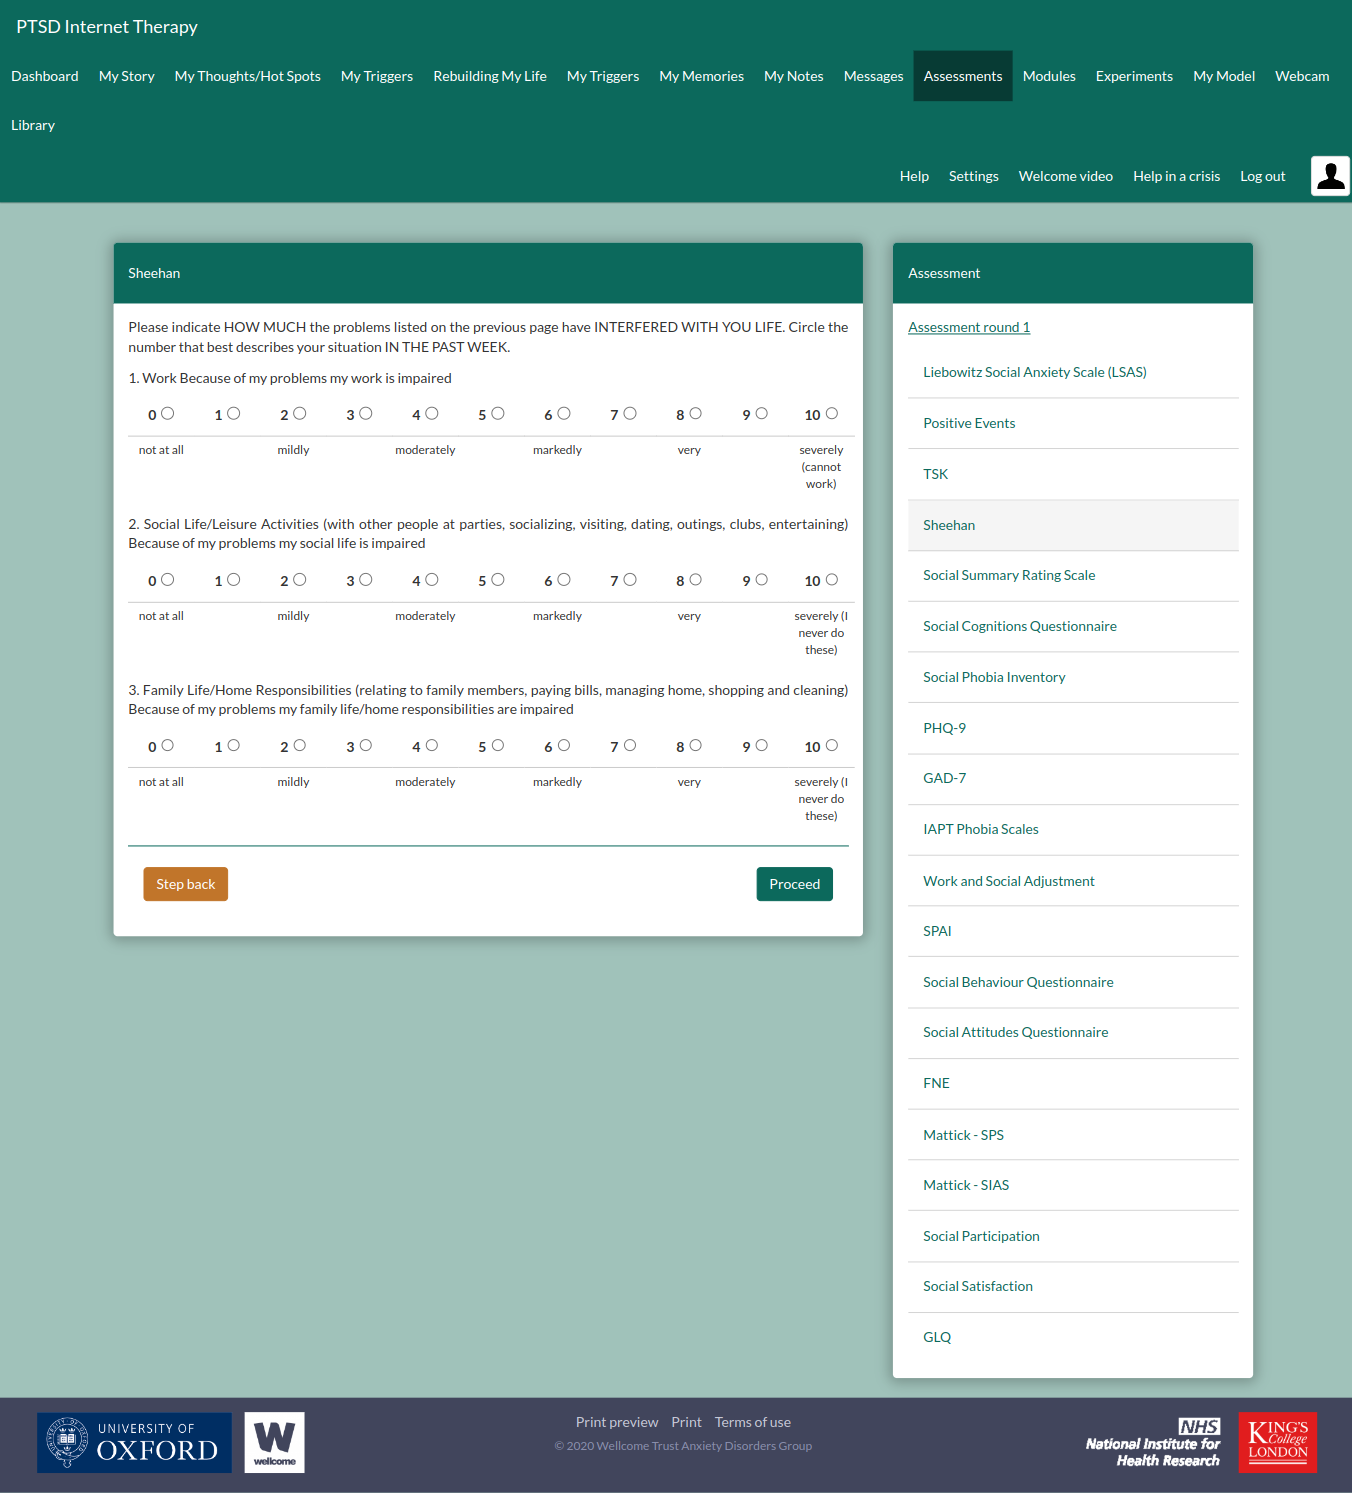Select Liebowitz Social Anxiety Scale (LSAS)
The height and width of the screenshot is (1493, 1352).
tap(1034, 372)
